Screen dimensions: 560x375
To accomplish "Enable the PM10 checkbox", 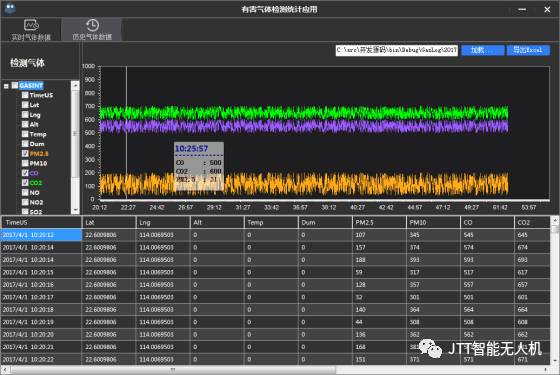I will [x=25, y=163].
